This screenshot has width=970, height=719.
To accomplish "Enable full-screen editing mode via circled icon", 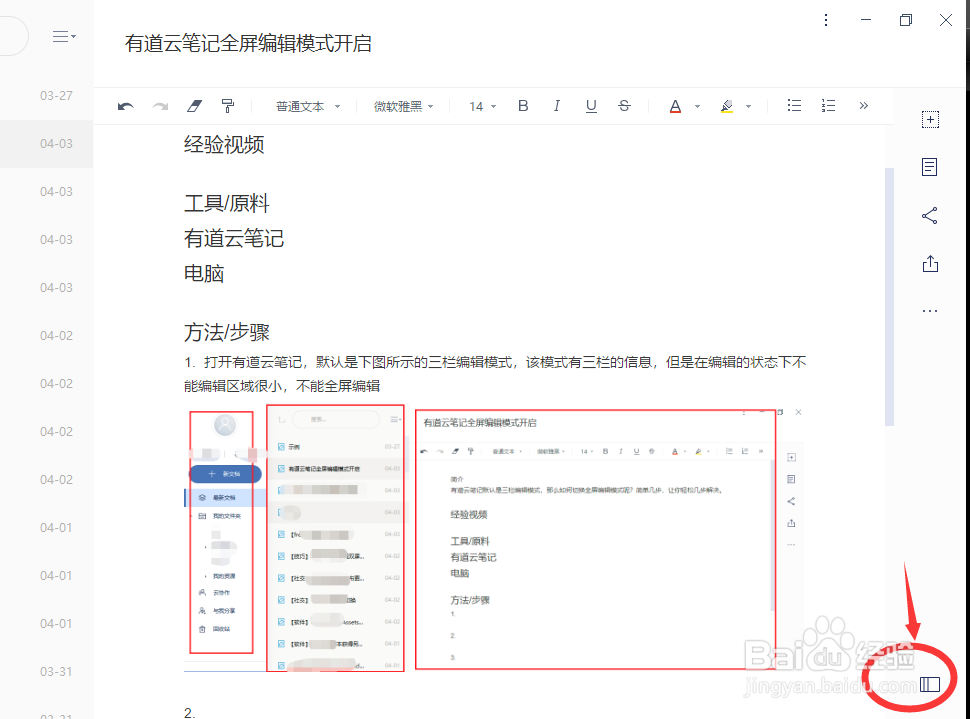I will point(929,684).
